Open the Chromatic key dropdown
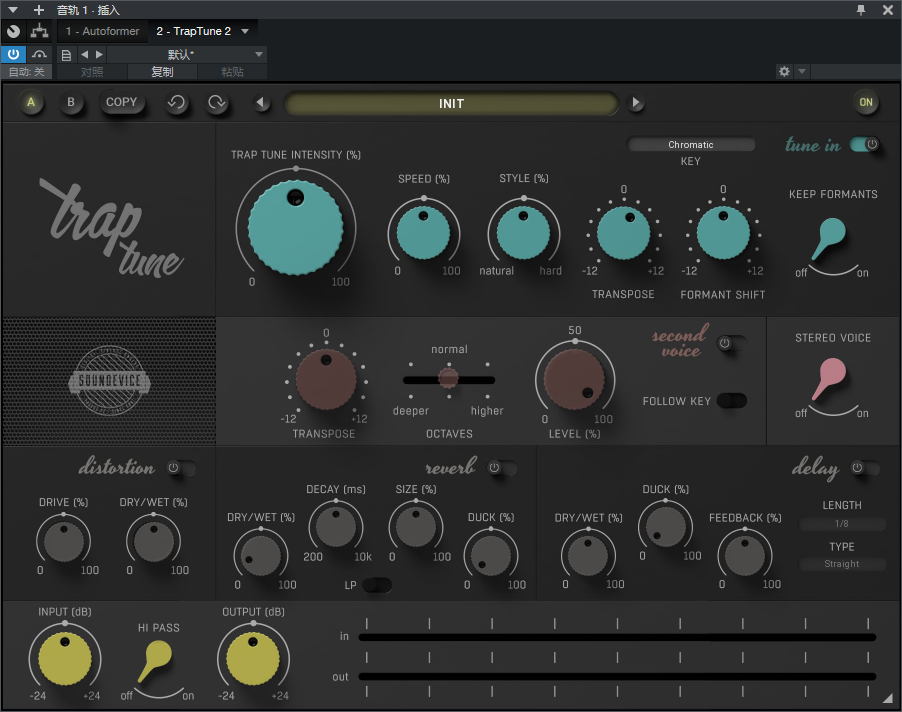Image resolution: width=902 pixels, height=712 pixels. coord(690,144)
